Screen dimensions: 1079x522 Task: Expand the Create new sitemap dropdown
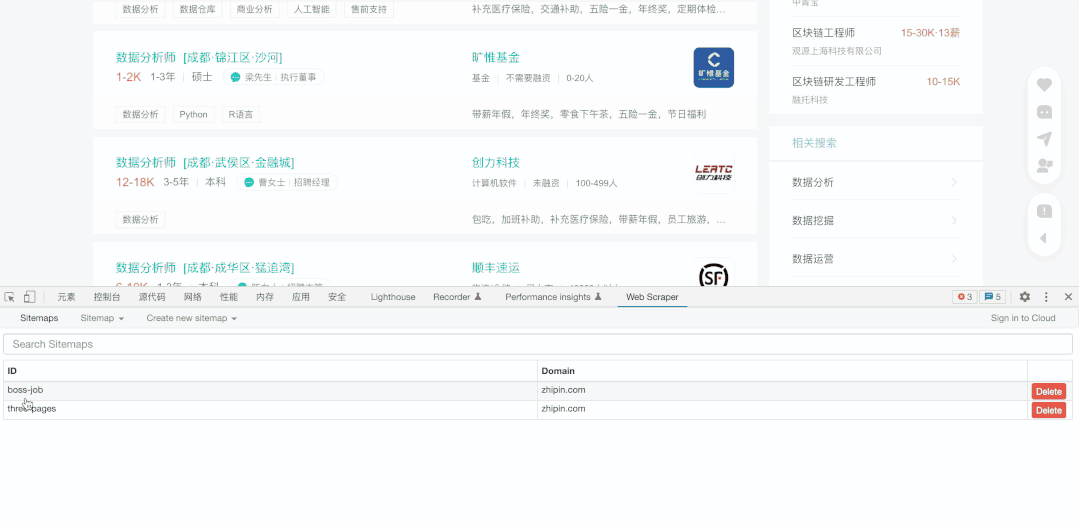tap(191, 318)
